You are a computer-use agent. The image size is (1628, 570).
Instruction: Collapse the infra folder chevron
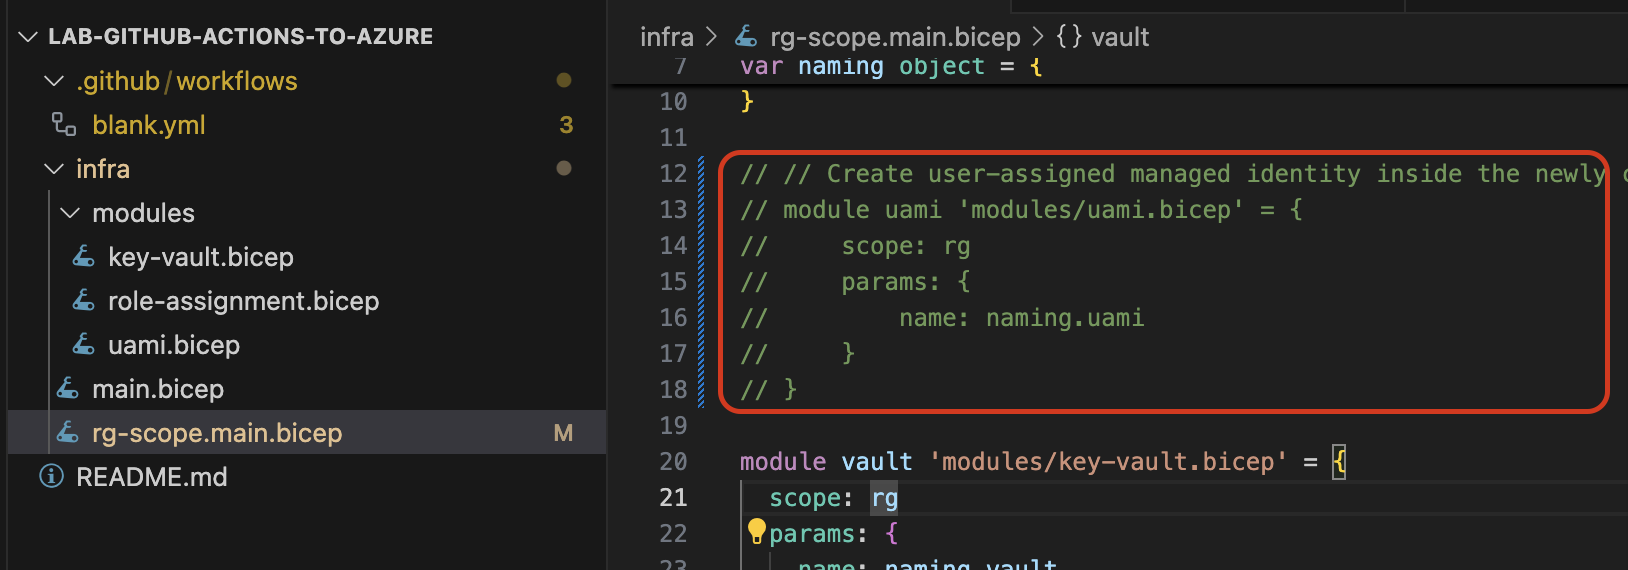pyautogui.click(x=54, y=169)
